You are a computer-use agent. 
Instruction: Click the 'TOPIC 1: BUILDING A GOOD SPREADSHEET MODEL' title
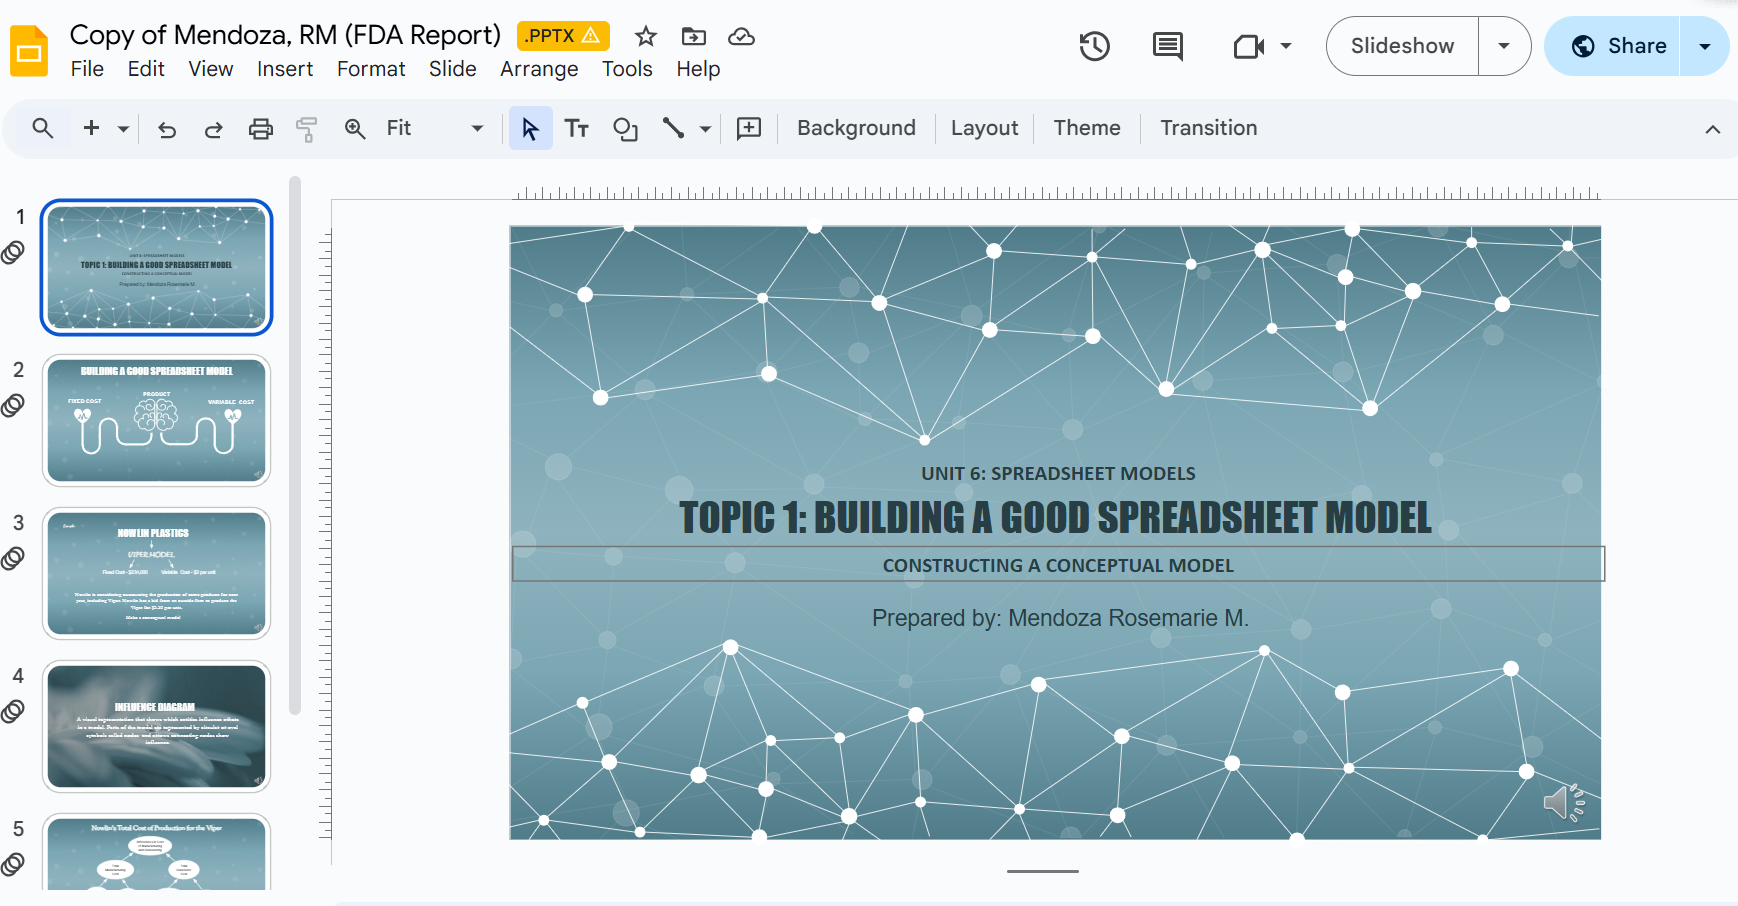pos(1055,518)
